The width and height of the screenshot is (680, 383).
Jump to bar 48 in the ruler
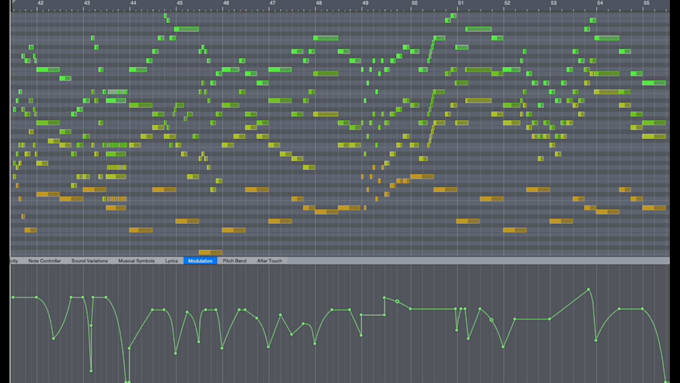(x=319, y=3)
